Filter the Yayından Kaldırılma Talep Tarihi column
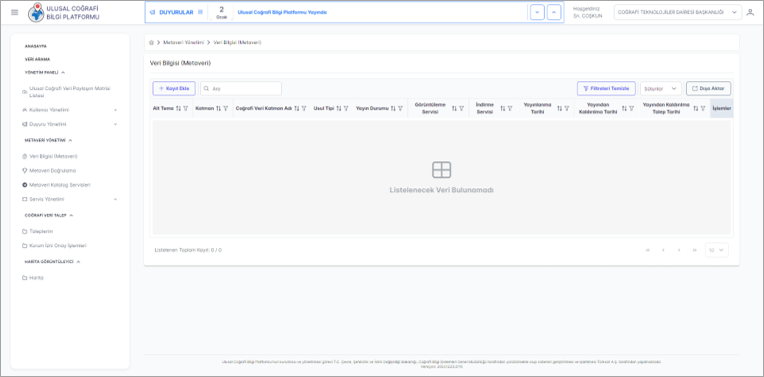This screenshot has height=377, width=764. point(703,108)
